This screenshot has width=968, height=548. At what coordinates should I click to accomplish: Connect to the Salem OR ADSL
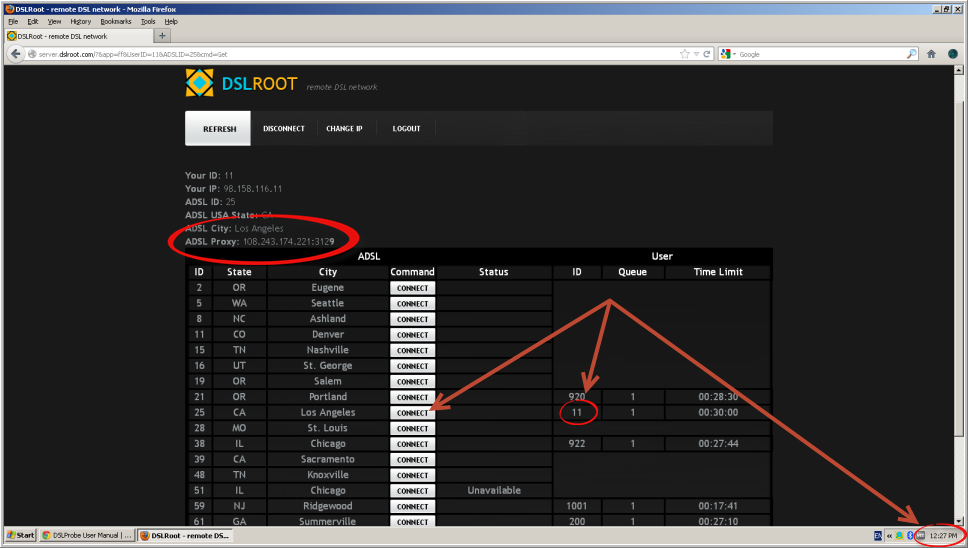tap(412, 381)
